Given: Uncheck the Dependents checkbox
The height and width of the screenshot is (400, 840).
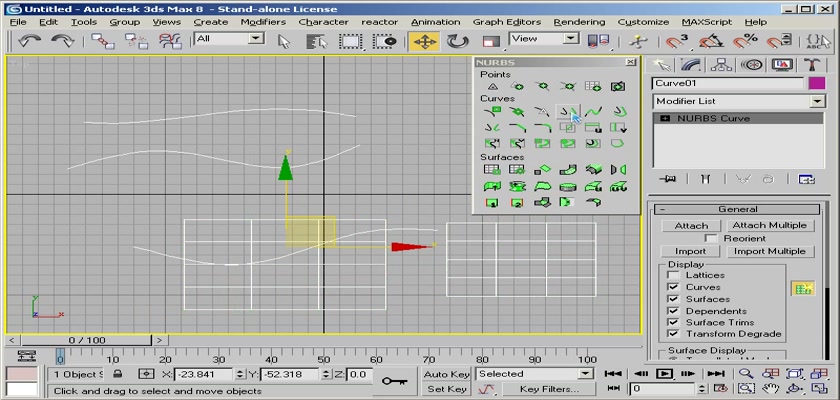Looking at the screenshot, I should click(x=673, y=311).
